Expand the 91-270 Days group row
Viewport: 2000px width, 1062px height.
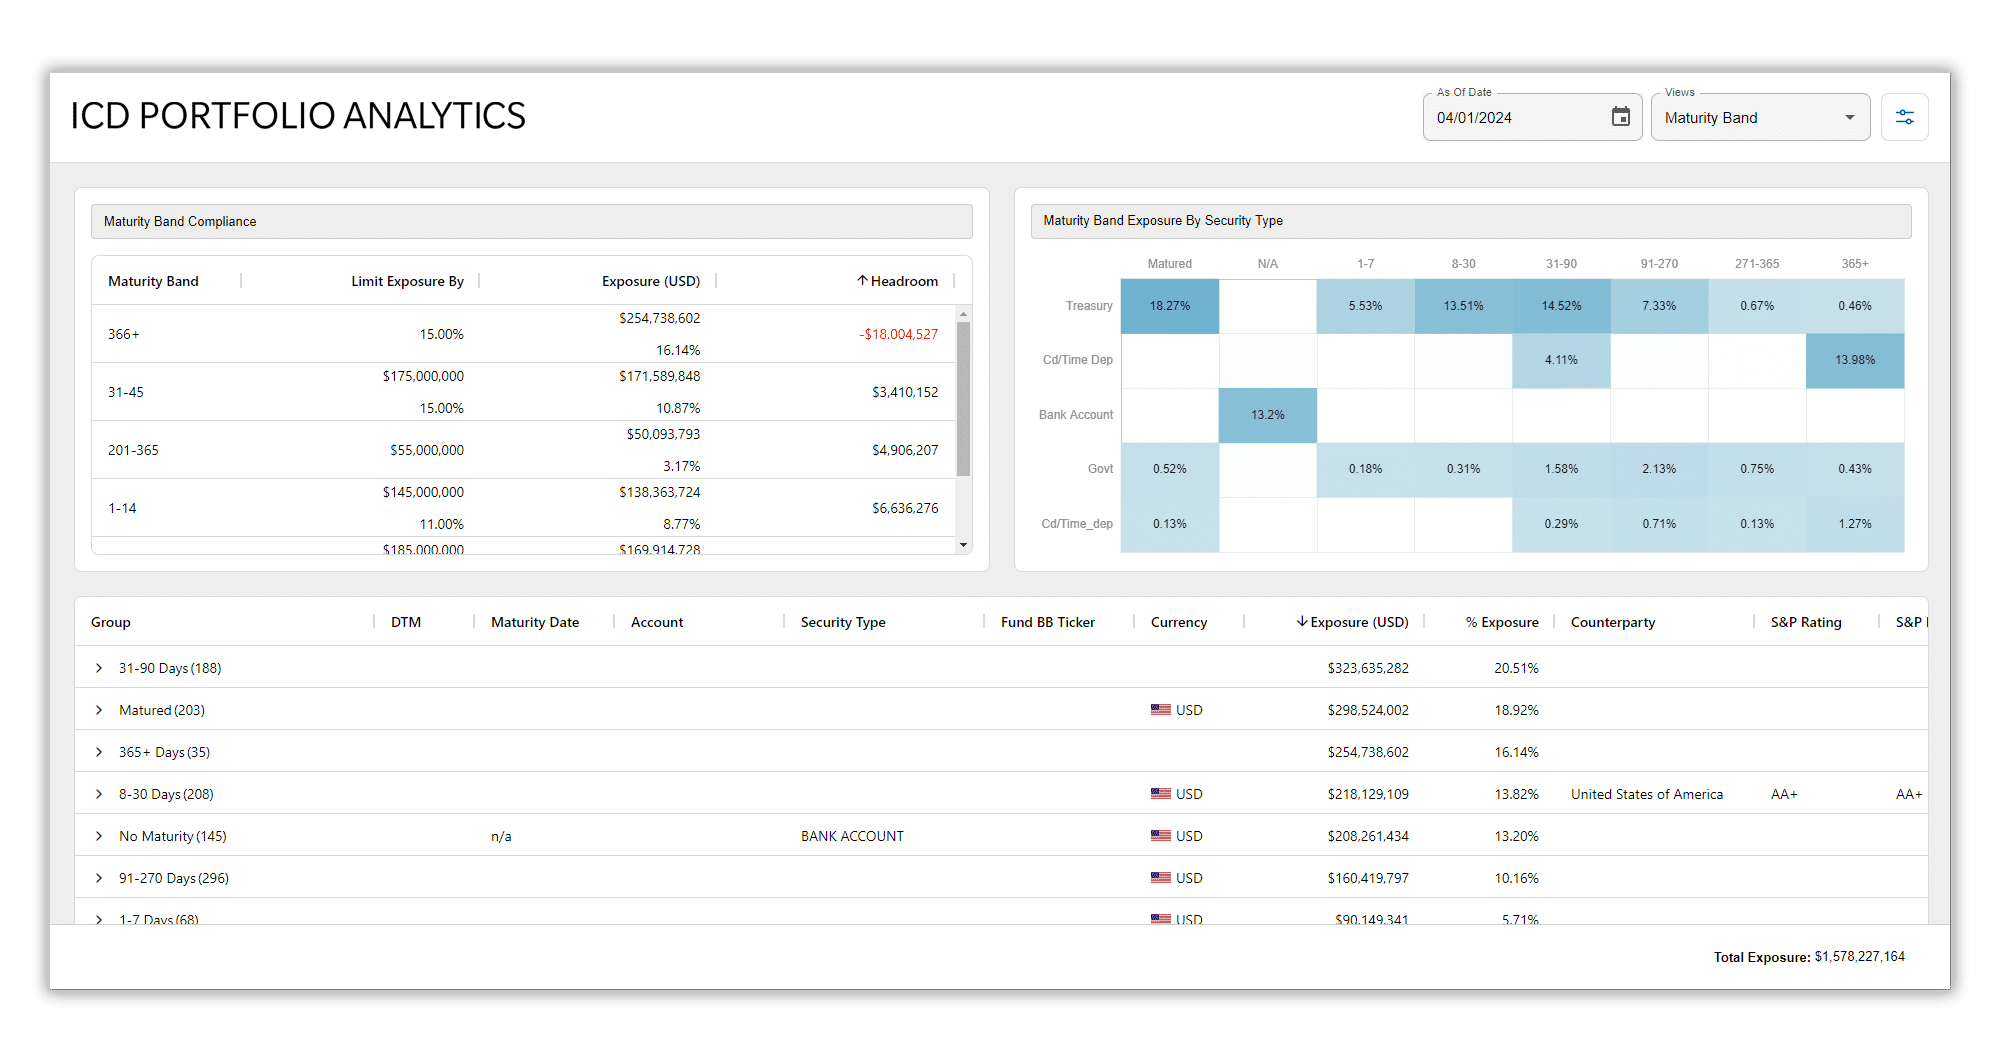click(99, 878)
